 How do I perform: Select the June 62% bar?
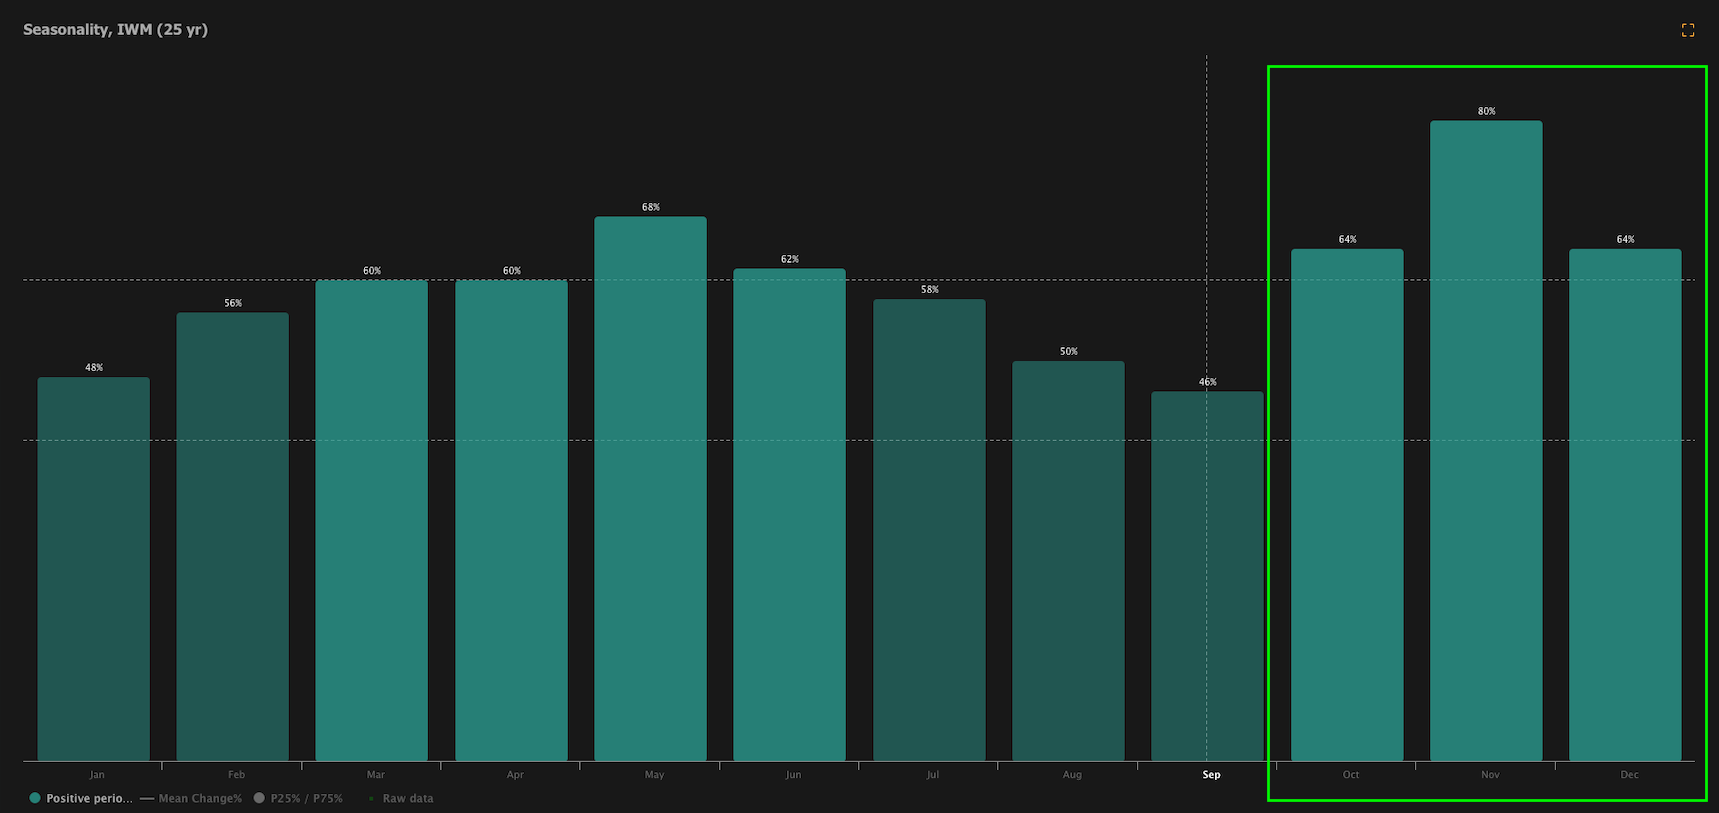(x=790, y=515)
